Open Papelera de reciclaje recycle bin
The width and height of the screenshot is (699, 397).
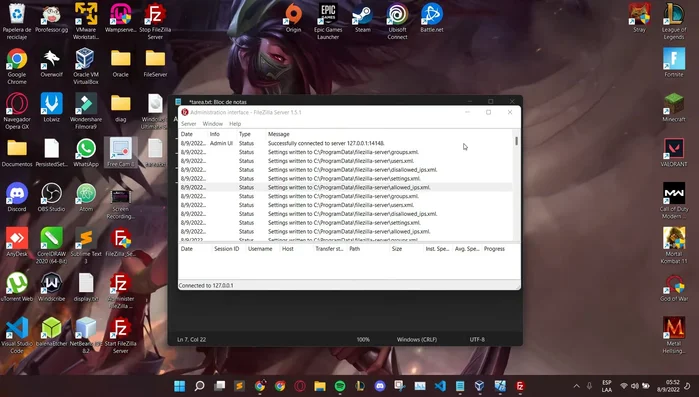coord(17,21)
